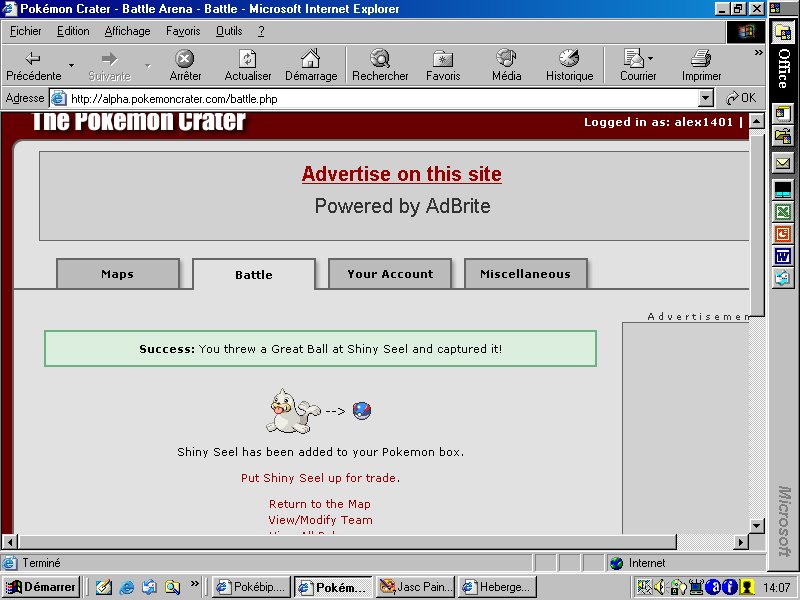Open the Historique panel icon
The image size is (800, 600).
point(569,59)
